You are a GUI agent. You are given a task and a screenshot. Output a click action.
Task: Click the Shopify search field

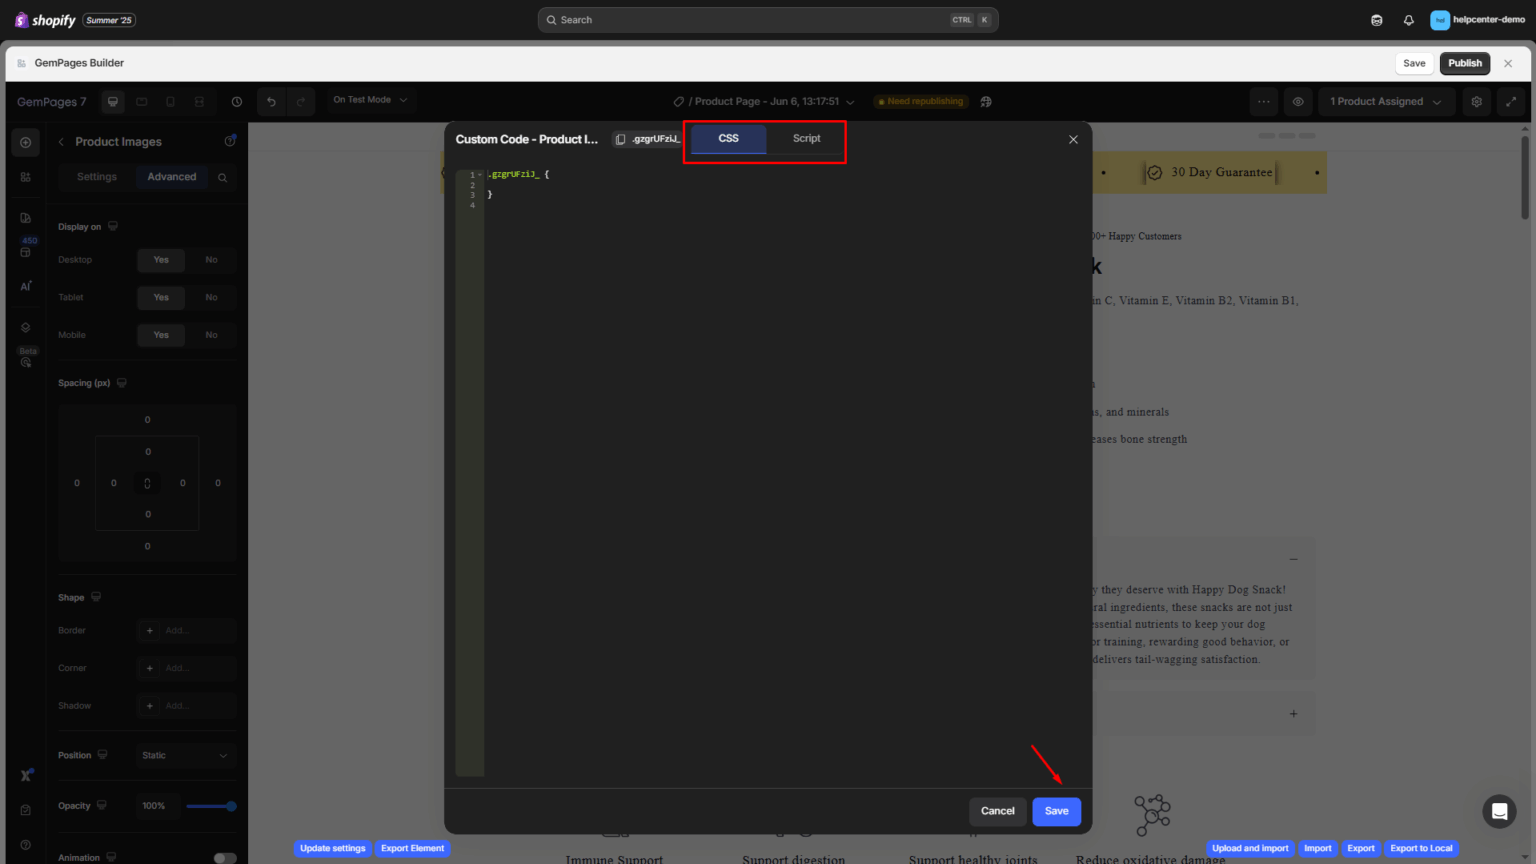(768, 19)
